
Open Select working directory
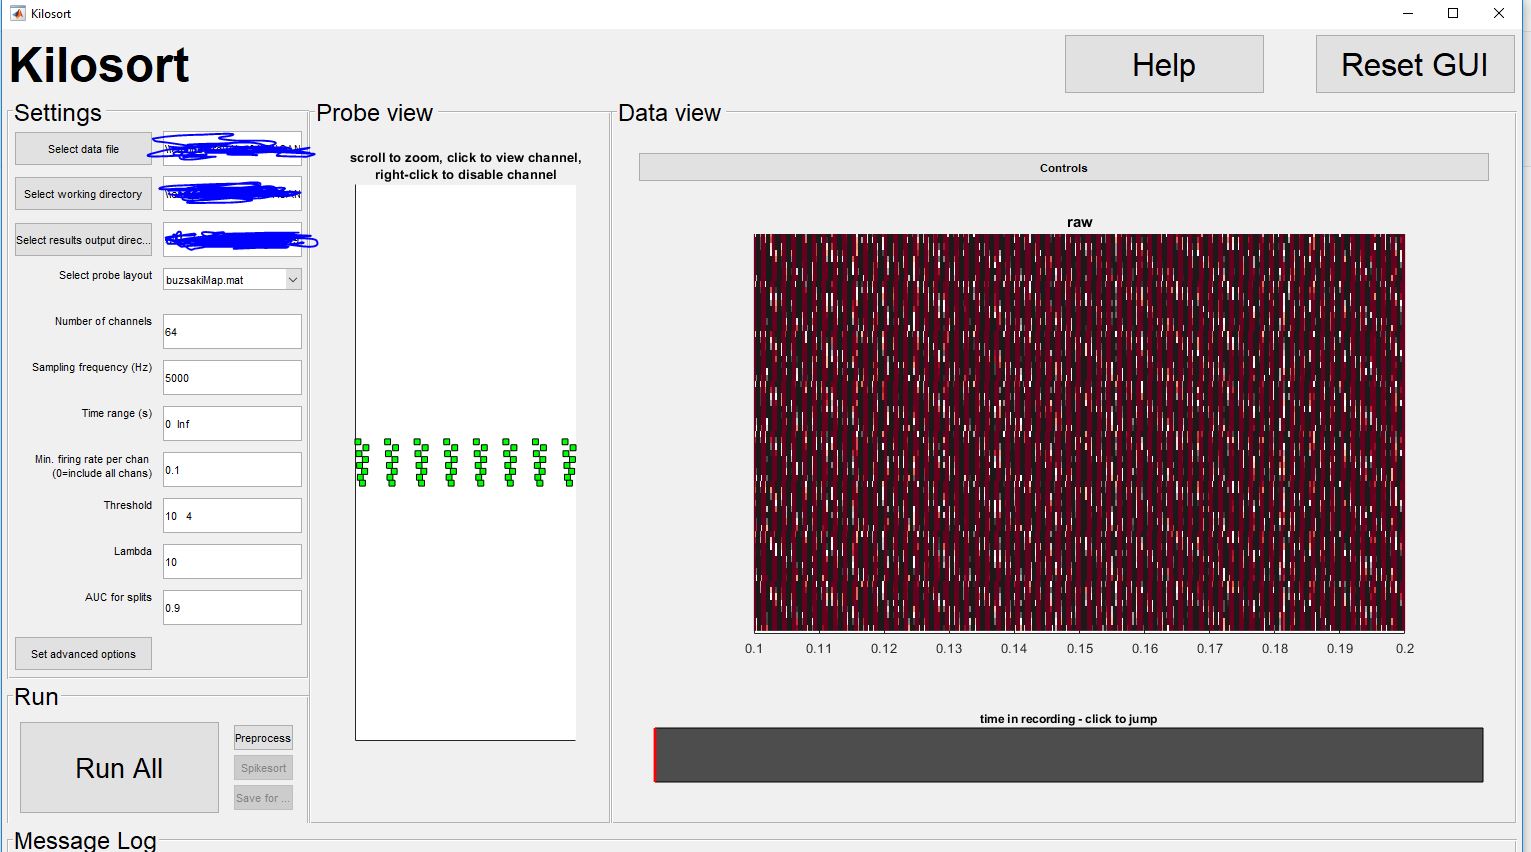[82, 193]
